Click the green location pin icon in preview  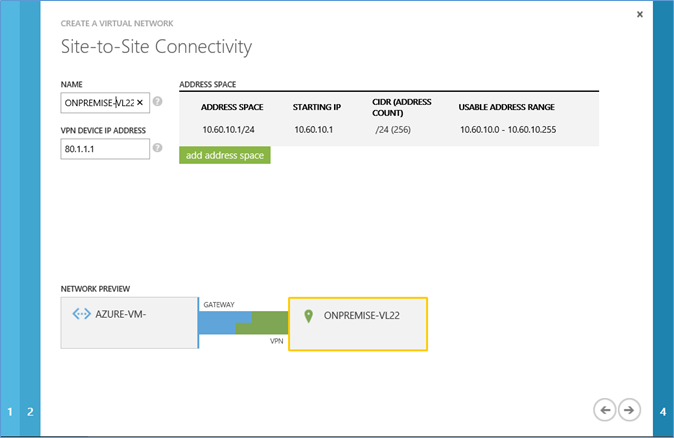[x=308, y=316]
